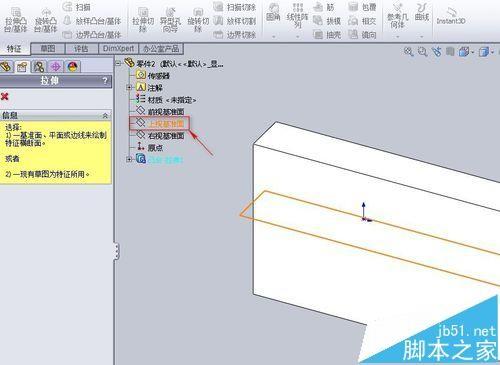The width and height of the screenshot is (500, 365).
Task: Switch to the 特征 features tab
Action: click(x=14, y=49)
